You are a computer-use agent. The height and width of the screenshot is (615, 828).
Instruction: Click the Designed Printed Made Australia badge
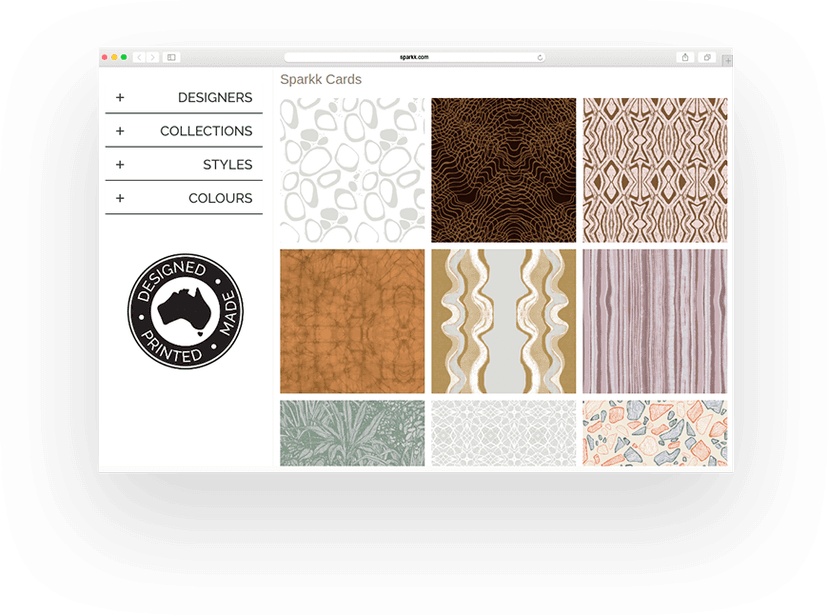[x=185, y=311]
